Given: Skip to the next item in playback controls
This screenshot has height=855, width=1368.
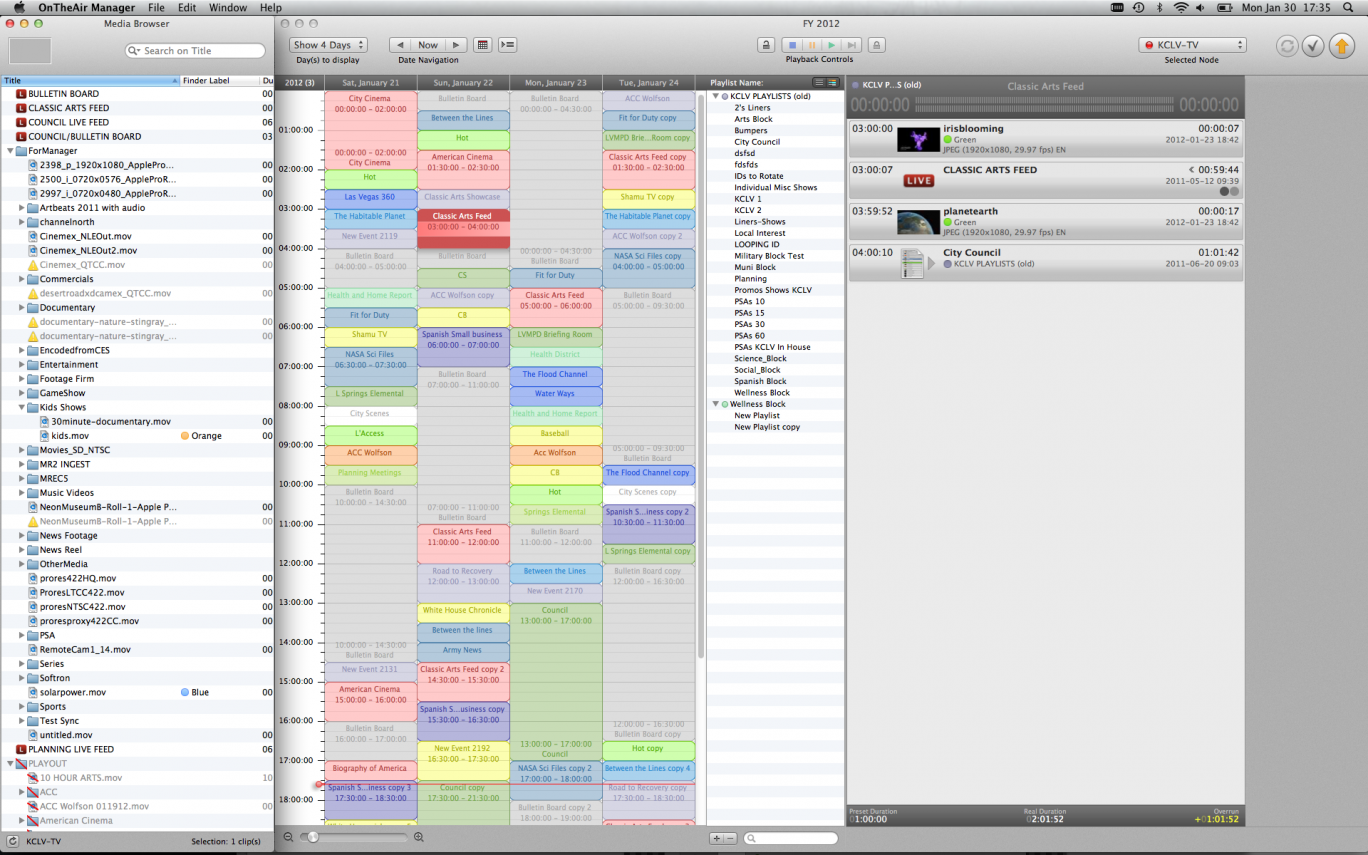Looking at the screenshot, I should [851, 45].
